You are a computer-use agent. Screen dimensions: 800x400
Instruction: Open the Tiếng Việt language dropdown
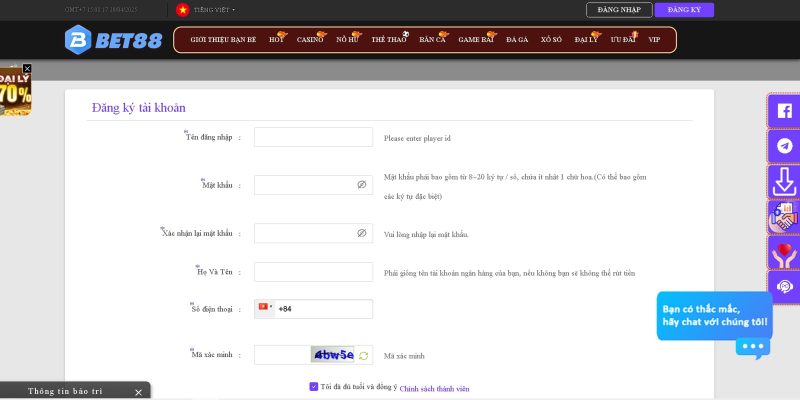[x=214, y=10]
